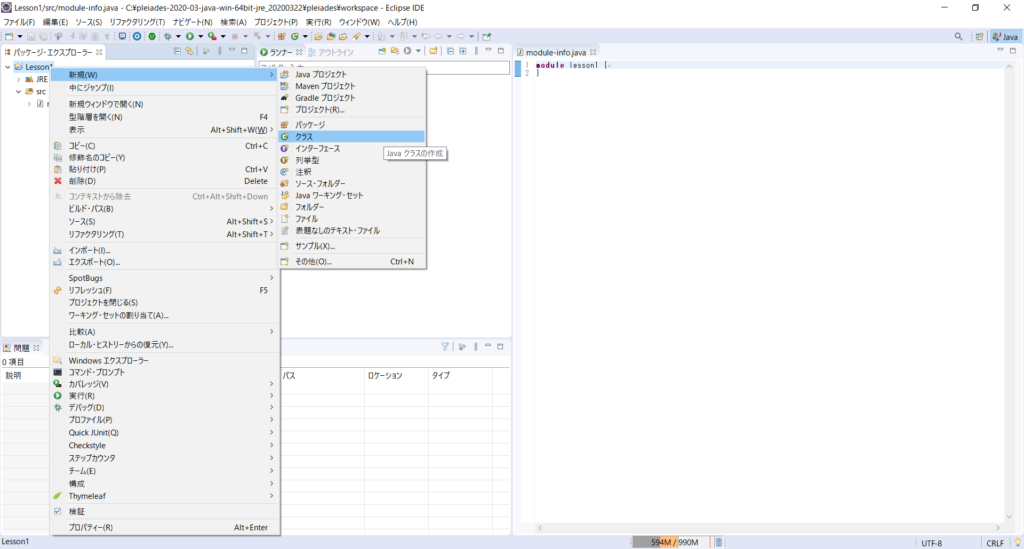The width and height of the screenshot is (1024, 549).
Task: Click green Run toolbar icon
Action: pos(190,37)
